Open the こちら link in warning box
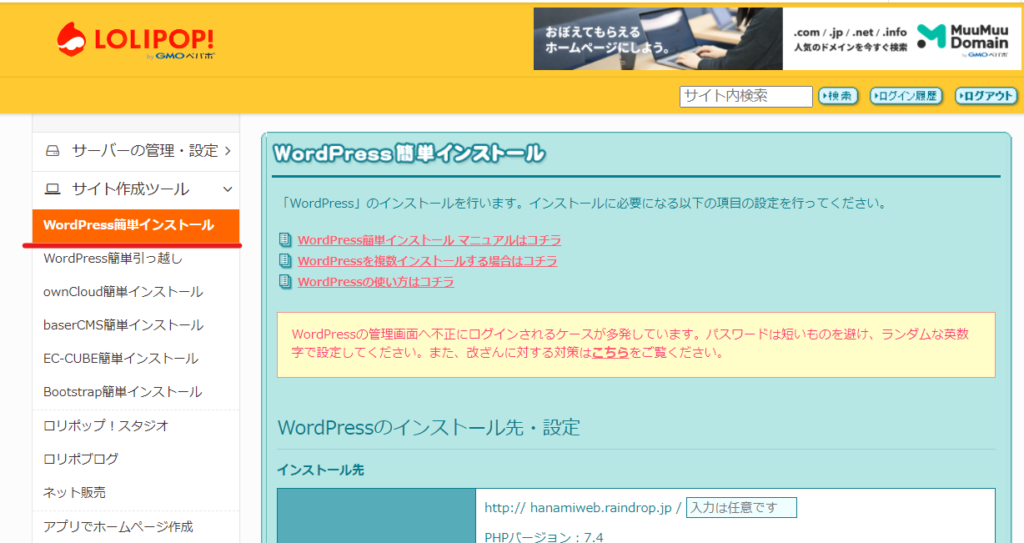 [610, 353]
